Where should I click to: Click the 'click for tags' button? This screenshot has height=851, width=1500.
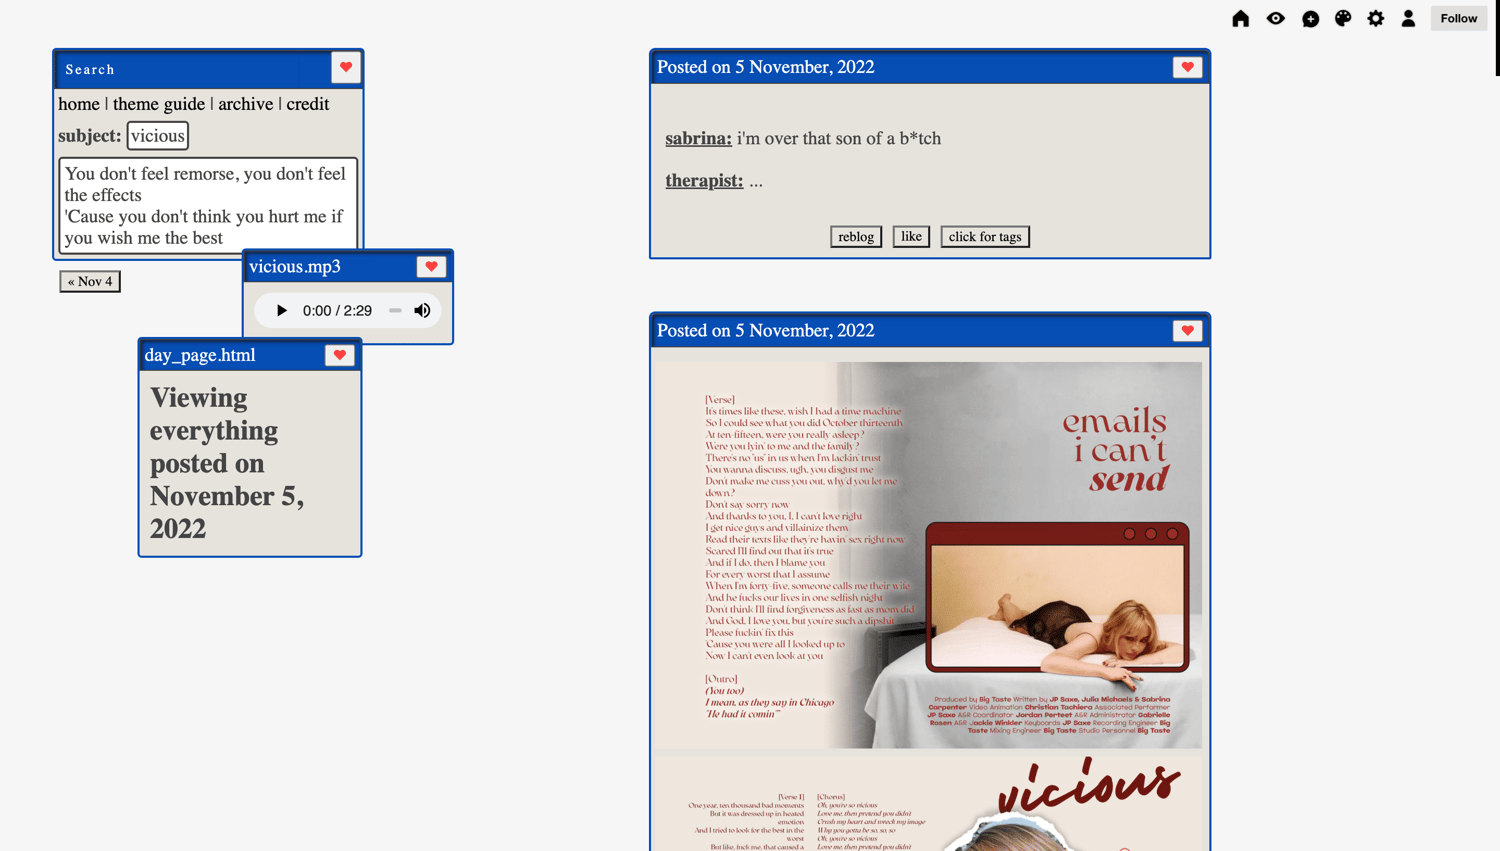[985, 237]
